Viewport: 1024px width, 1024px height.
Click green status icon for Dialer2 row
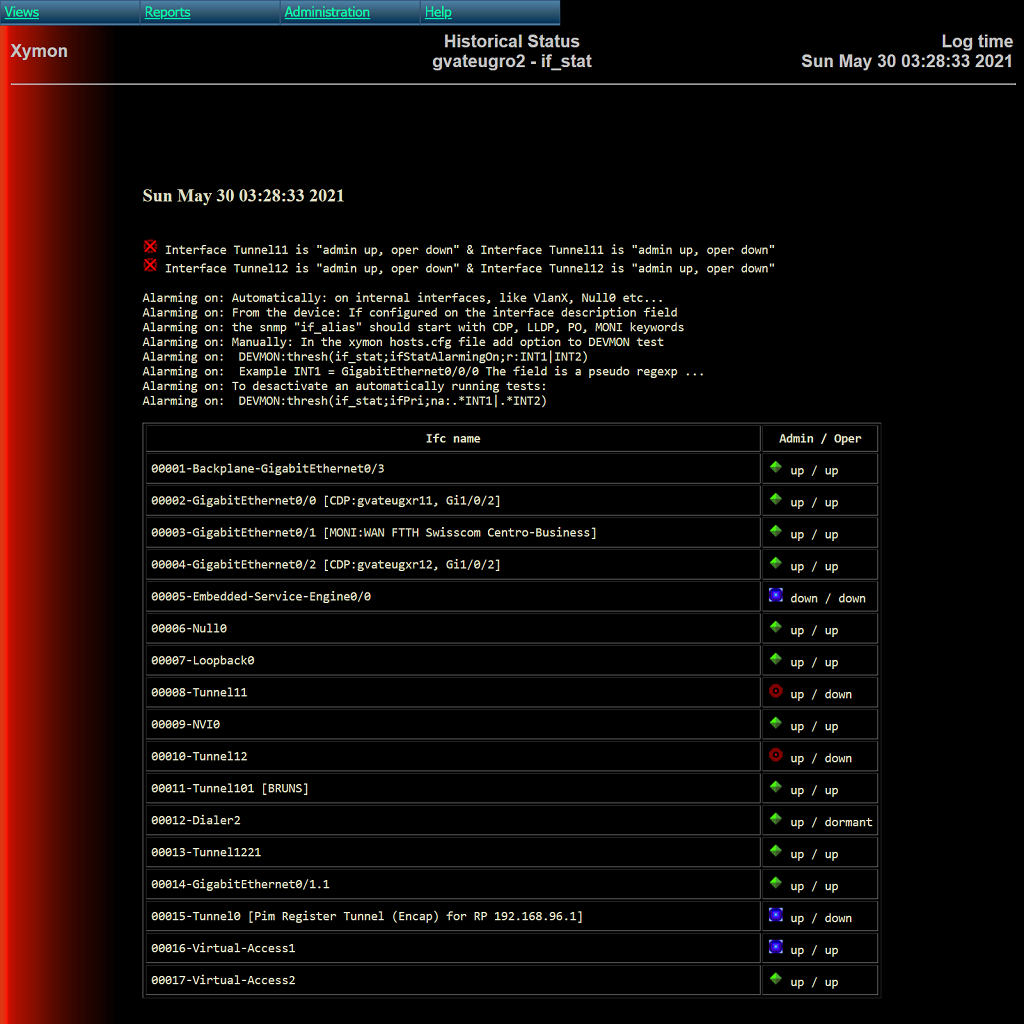tap(775, 819)
